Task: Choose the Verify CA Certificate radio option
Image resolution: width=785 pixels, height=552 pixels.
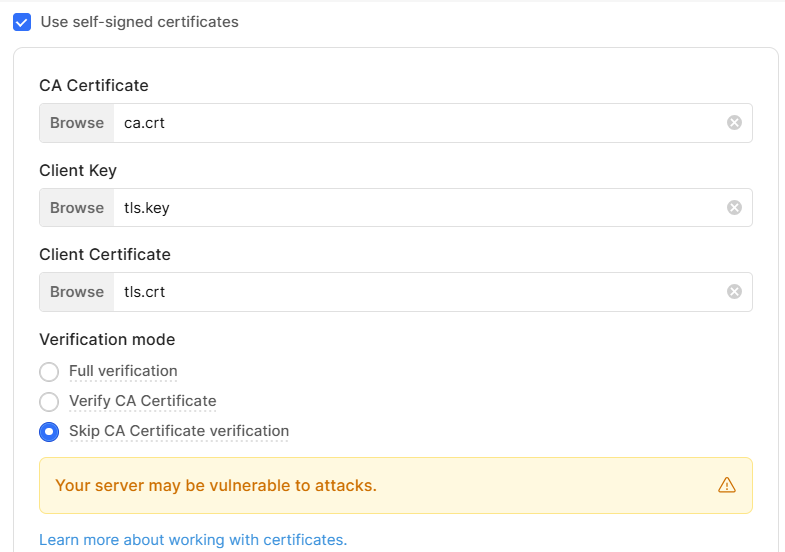Action: pos(49,402)
